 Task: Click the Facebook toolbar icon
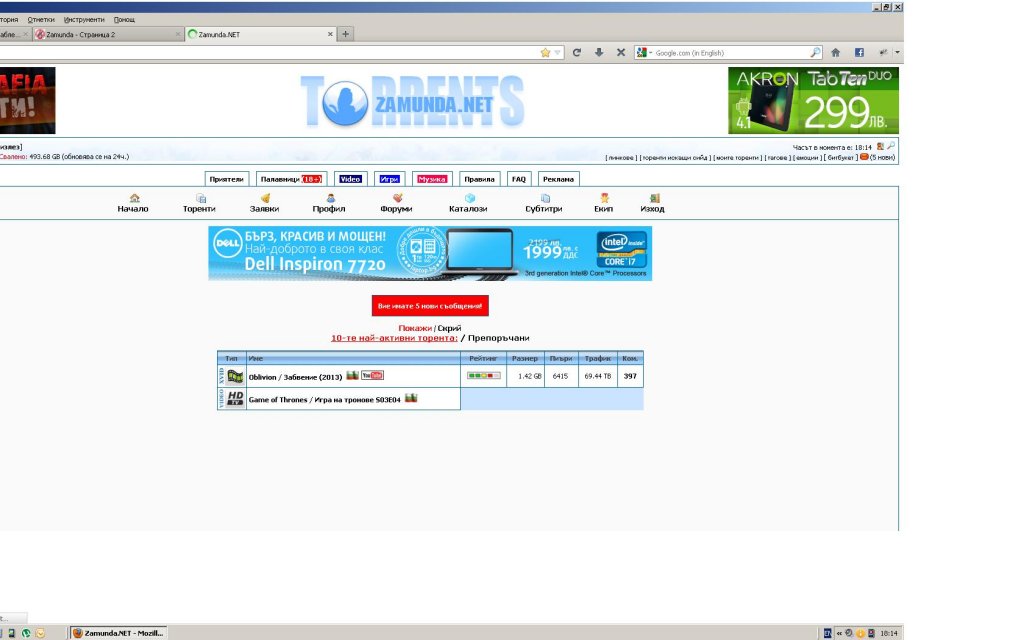859,53
